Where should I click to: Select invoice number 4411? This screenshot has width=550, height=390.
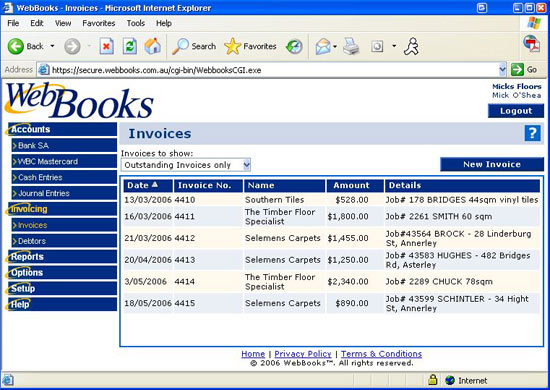coord(185,216)
